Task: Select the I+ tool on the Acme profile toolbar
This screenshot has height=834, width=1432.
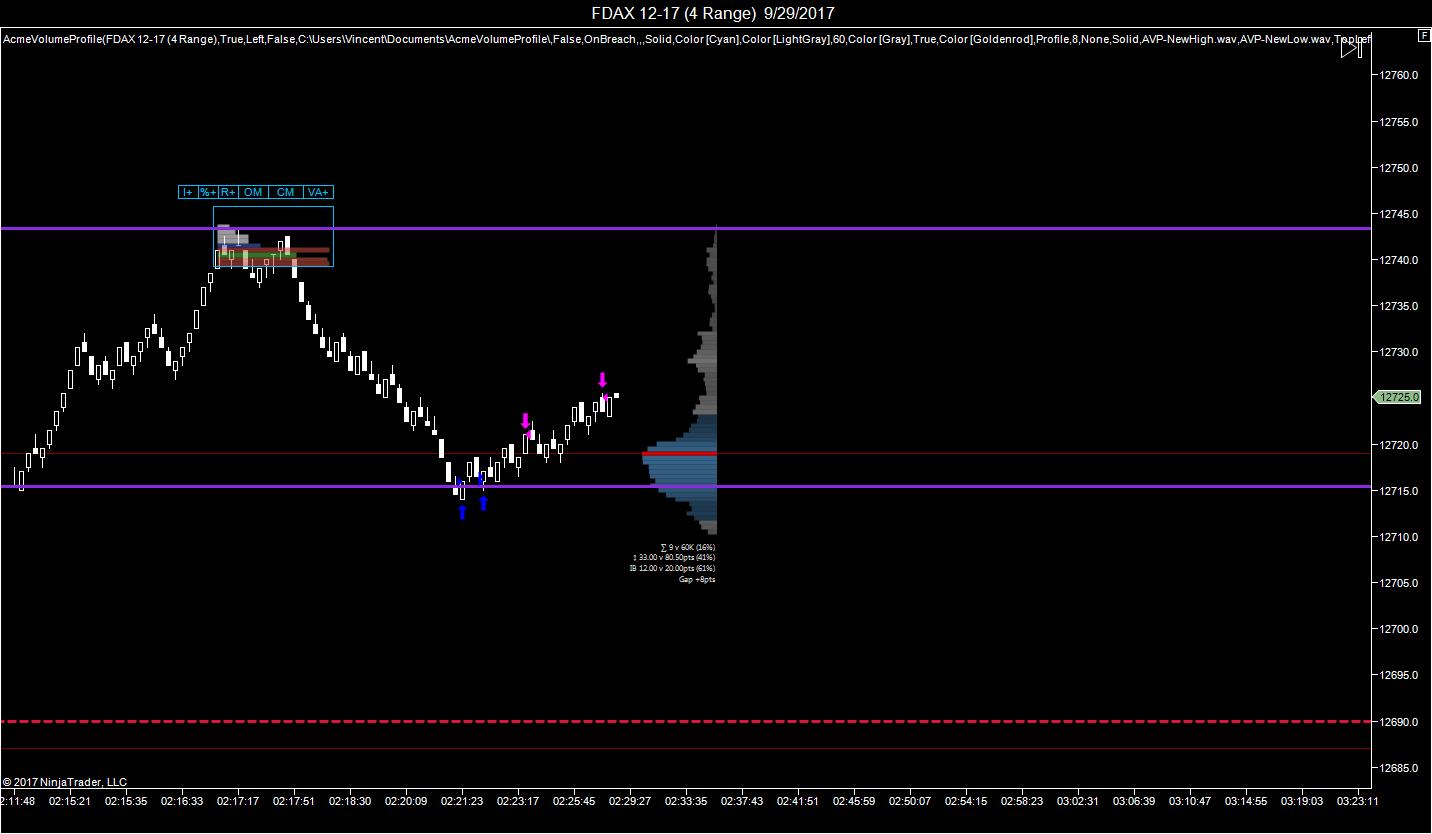Action: pos(186,192)
